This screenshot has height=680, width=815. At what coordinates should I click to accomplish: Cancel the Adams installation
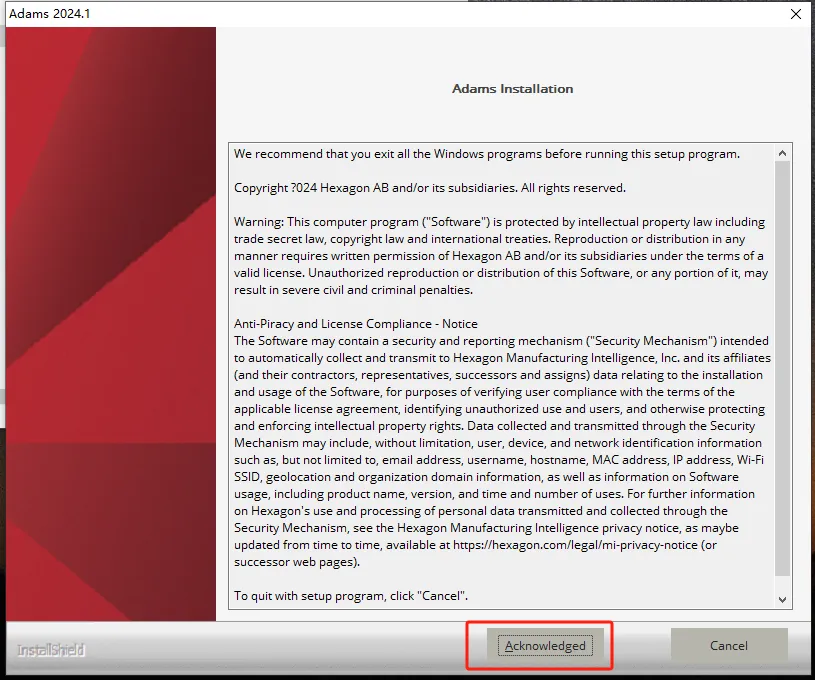[729, 645]
